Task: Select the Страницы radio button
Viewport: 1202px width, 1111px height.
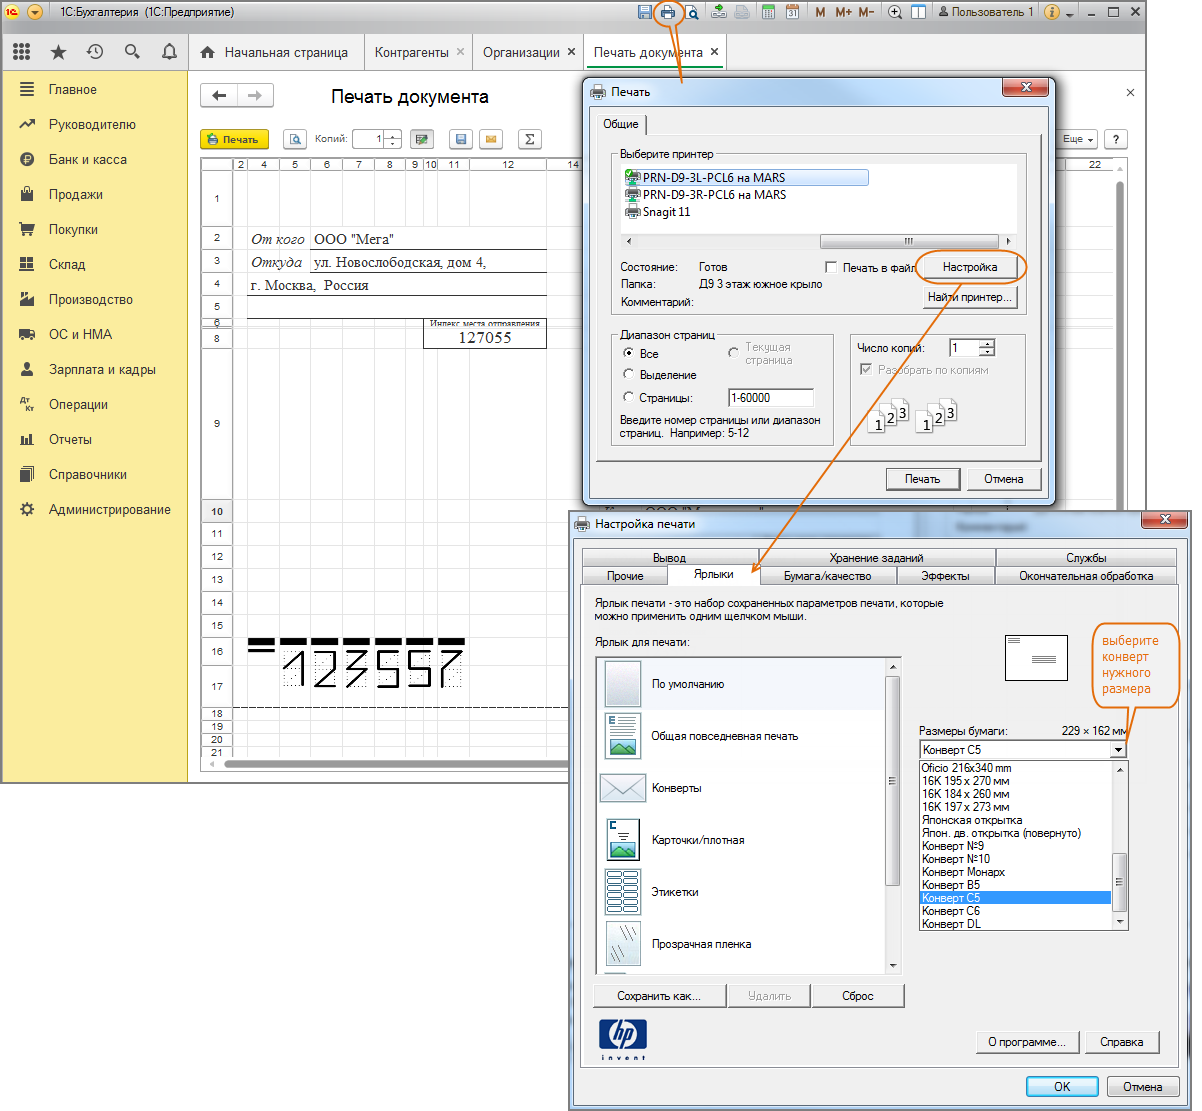Action: pyautogui.click(x=628, y=397)
